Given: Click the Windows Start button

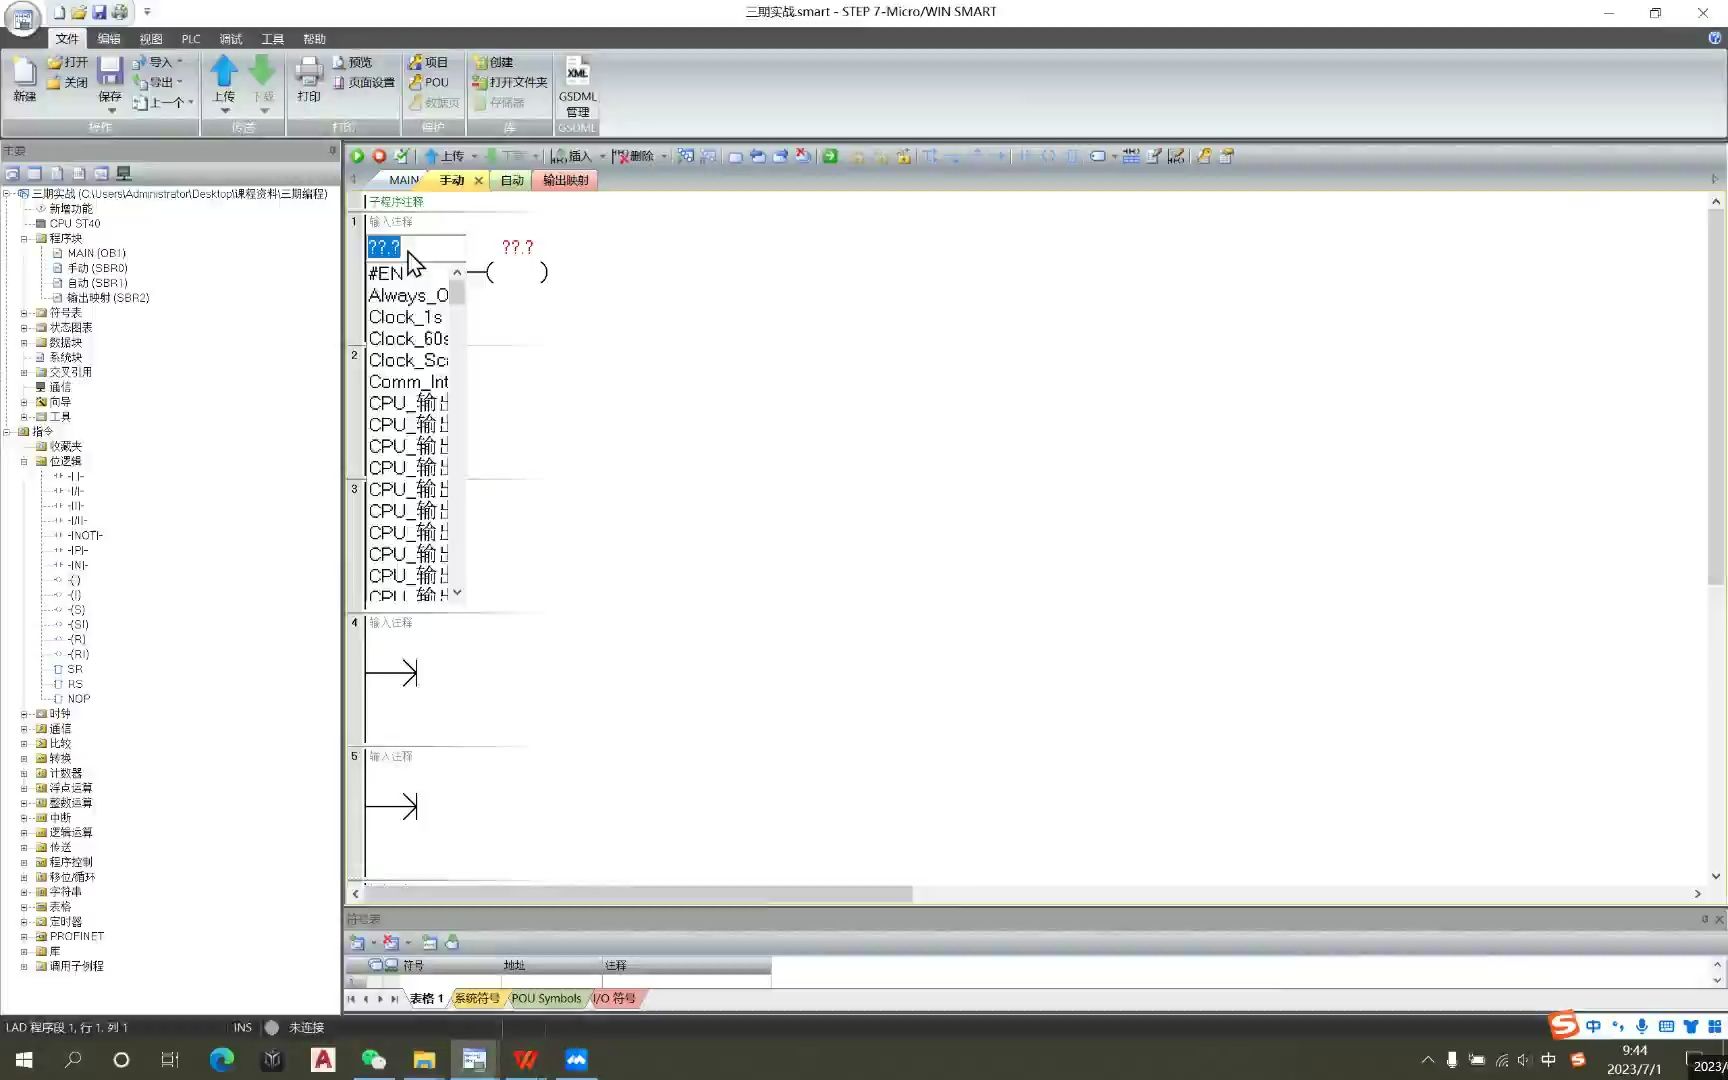Looking at the screenshot, I should coord(24,1060).
